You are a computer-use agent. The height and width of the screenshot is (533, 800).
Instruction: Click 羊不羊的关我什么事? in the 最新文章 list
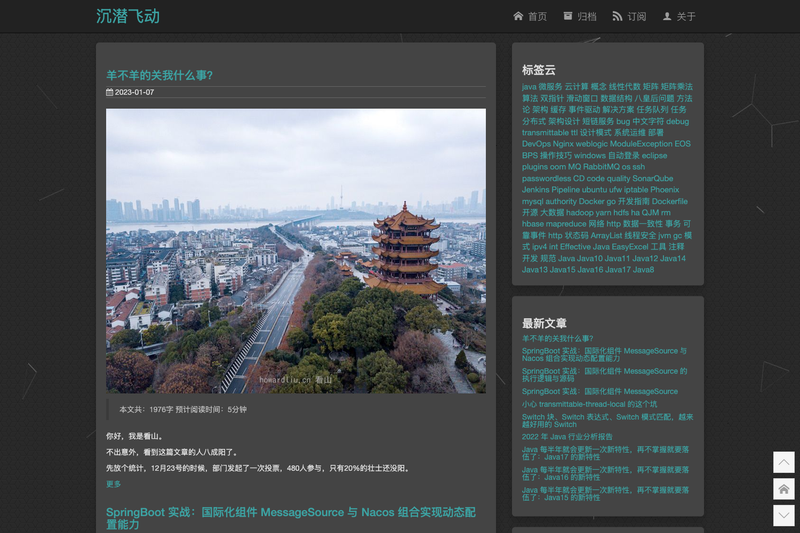[x=557, y=339]
